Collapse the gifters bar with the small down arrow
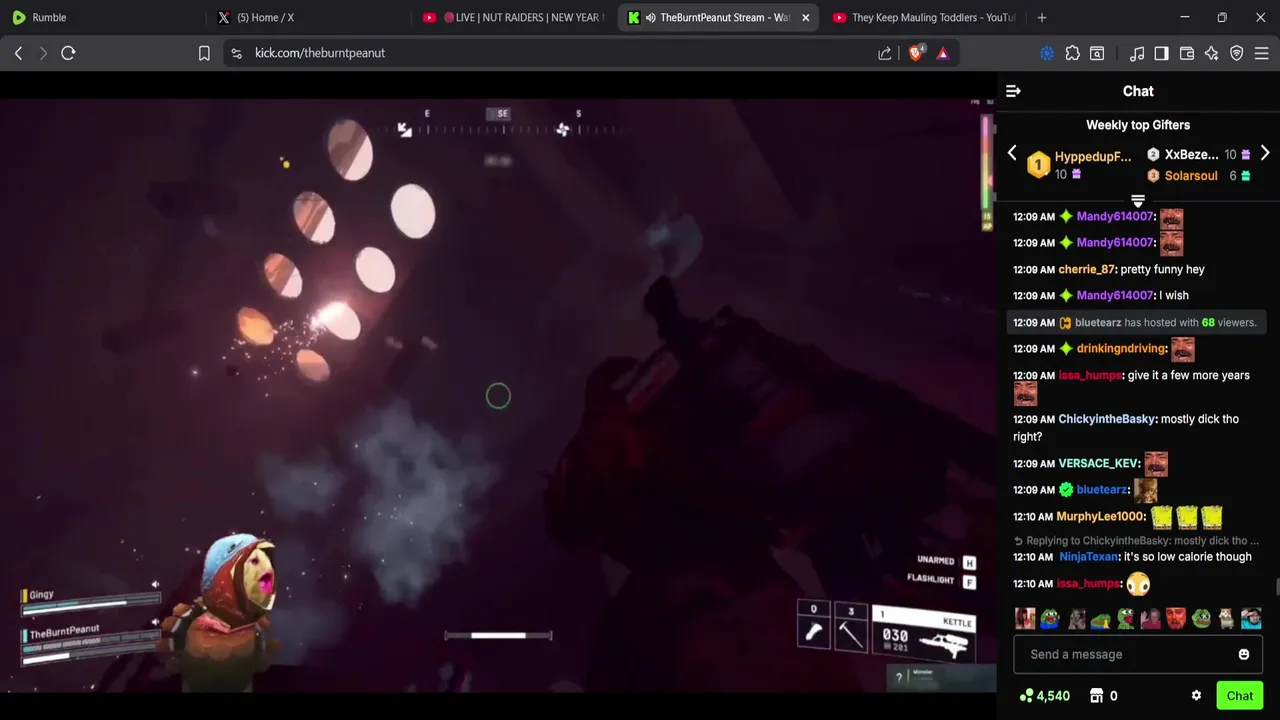The width and height of the screenshot is (1280, 720). click(x=1138, y=201)
